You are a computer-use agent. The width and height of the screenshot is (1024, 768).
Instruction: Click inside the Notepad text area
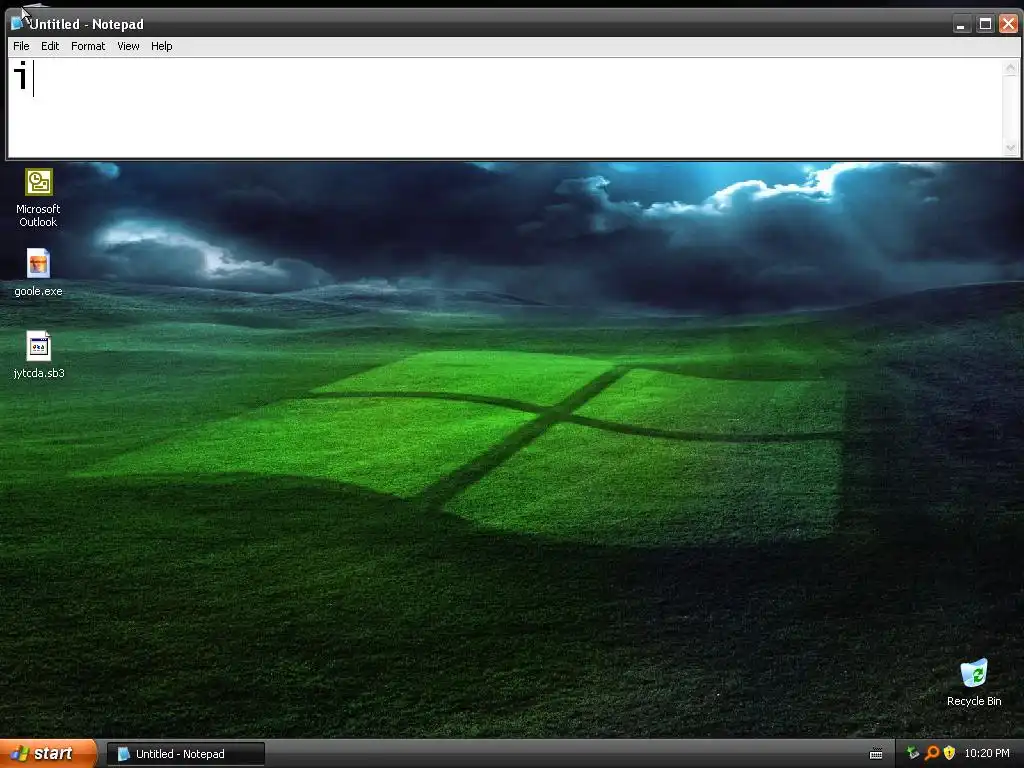pos(504,108)
